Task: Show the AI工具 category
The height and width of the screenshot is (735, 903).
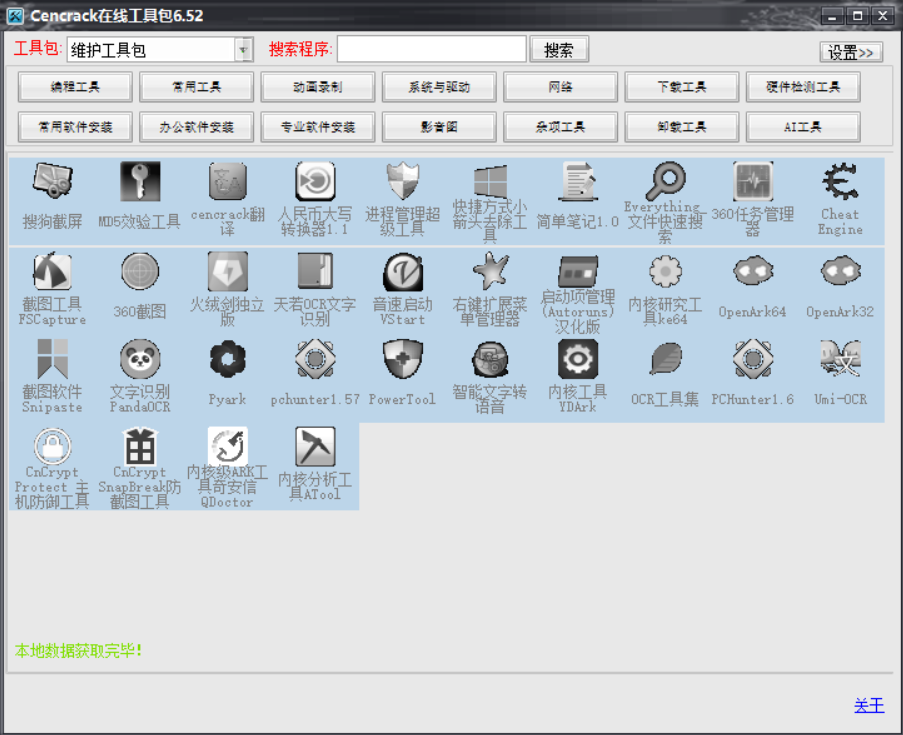Action: point(803,127)
